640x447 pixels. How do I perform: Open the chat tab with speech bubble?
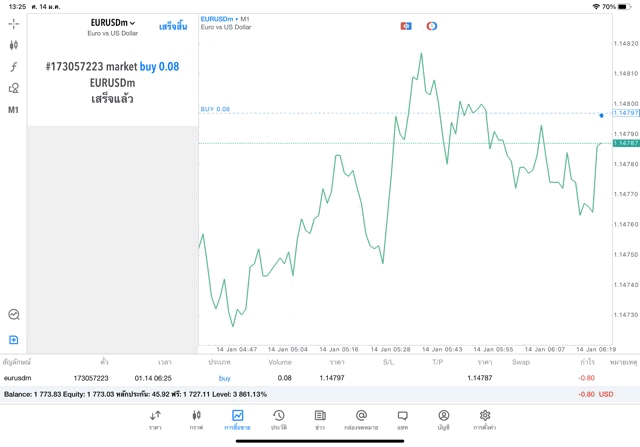[x=402, y=420]
